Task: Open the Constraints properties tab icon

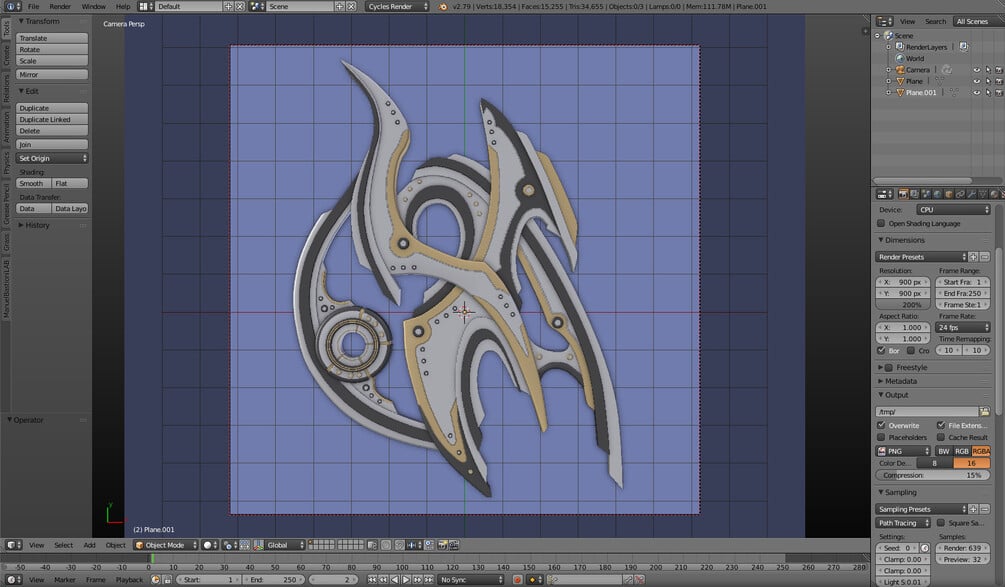Action: [x=960, y=194]
